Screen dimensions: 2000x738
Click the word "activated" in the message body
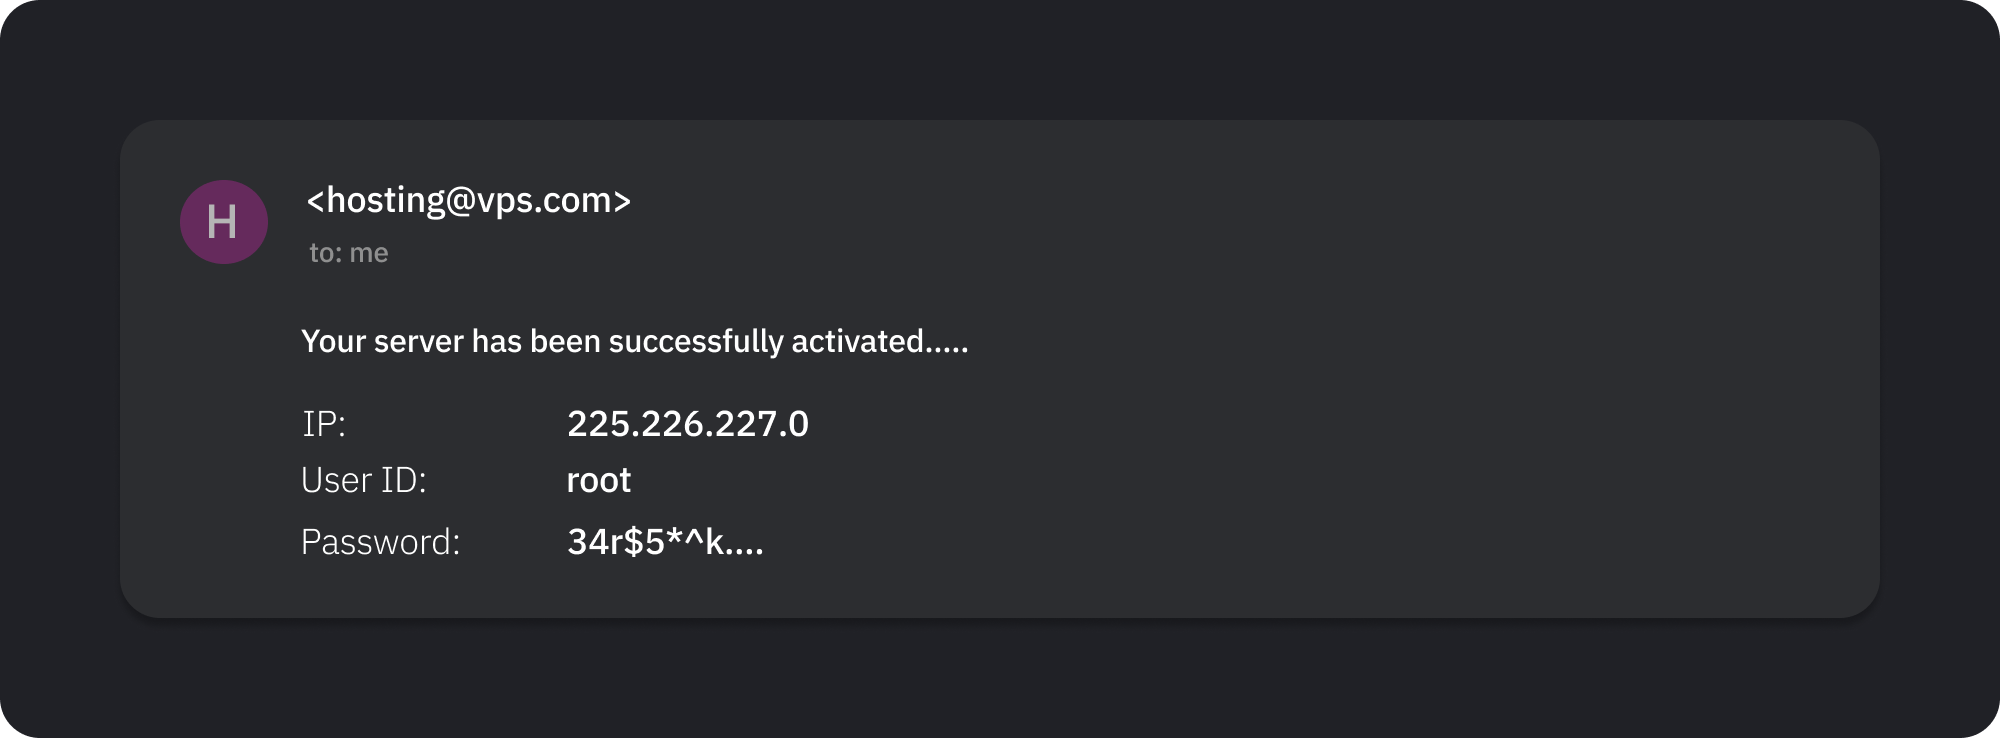[857, 342]
